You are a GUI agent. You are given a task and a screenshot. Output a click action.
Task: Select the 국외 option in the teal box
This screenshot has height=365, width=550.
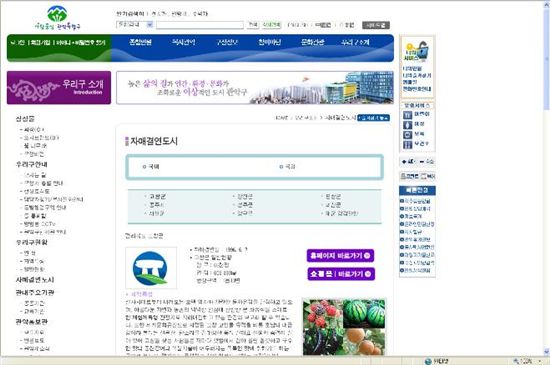click(x=287, y=167)
